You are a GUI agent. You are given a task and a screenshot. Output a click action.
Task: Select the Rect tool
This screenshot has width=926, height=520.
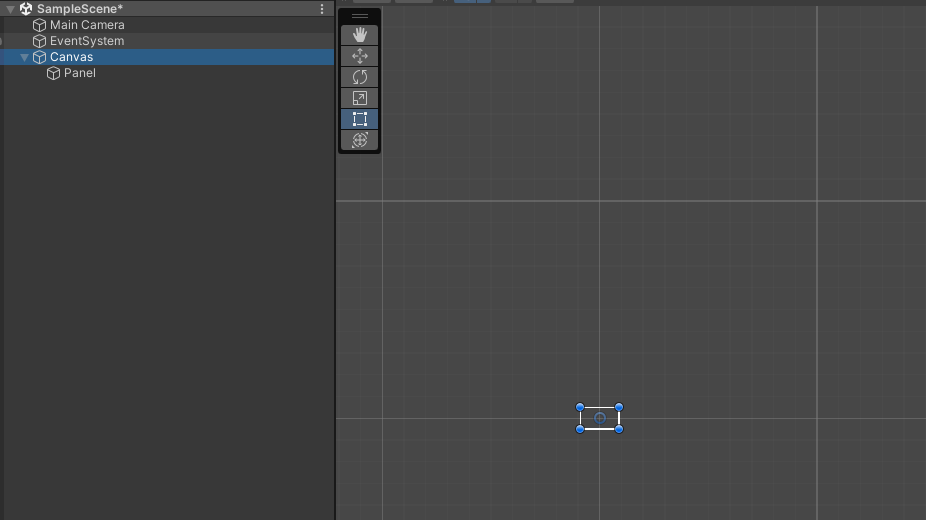(360, 119)
